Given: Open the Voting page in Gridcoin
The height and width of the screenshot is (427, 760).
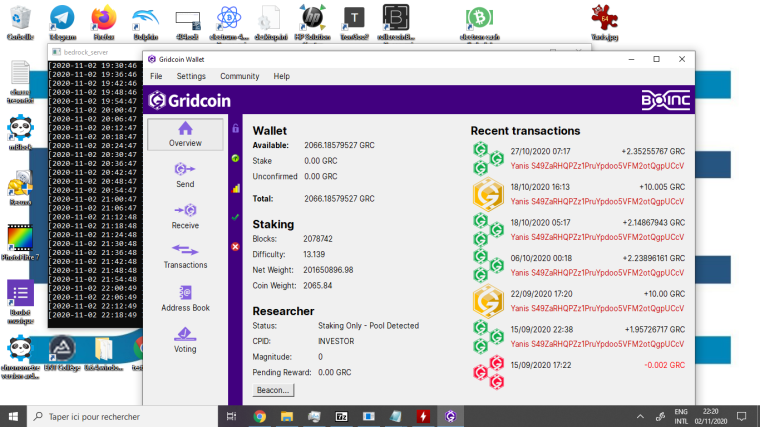Looking at the screenshot, I should (x=185, y=340).
